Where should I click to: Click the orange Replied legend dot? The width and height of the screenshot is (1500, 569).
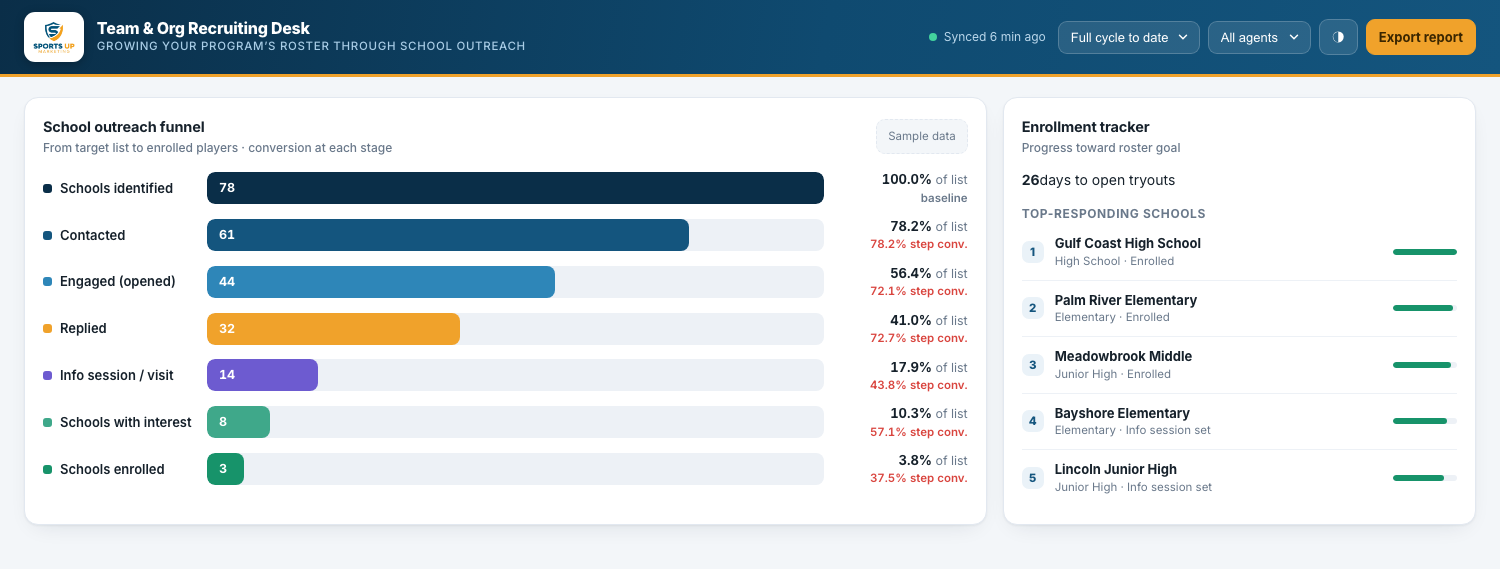(x=47, y=329)
